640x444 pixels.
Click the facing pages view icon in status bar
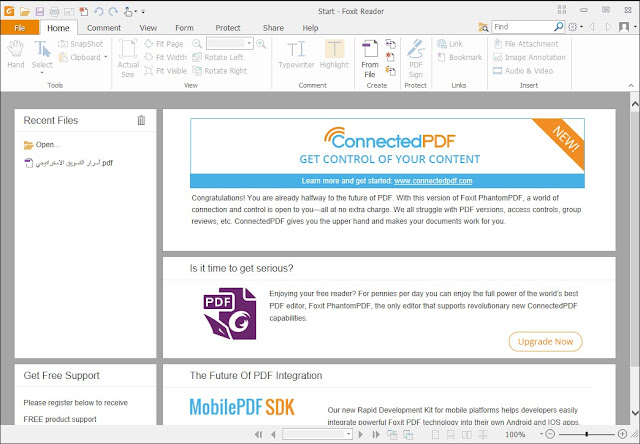[467, 434]
